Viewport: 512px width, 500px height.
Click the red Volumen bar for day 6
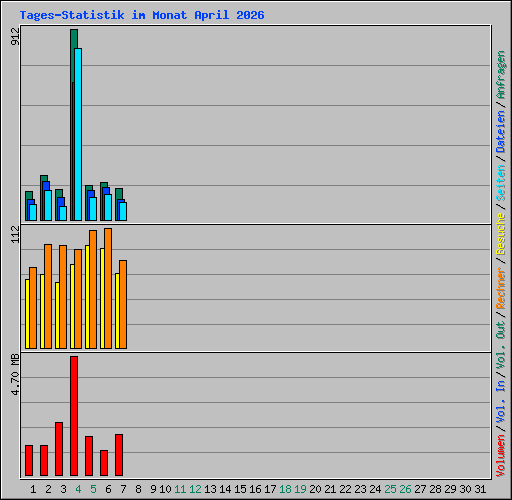tap(104, 463)
